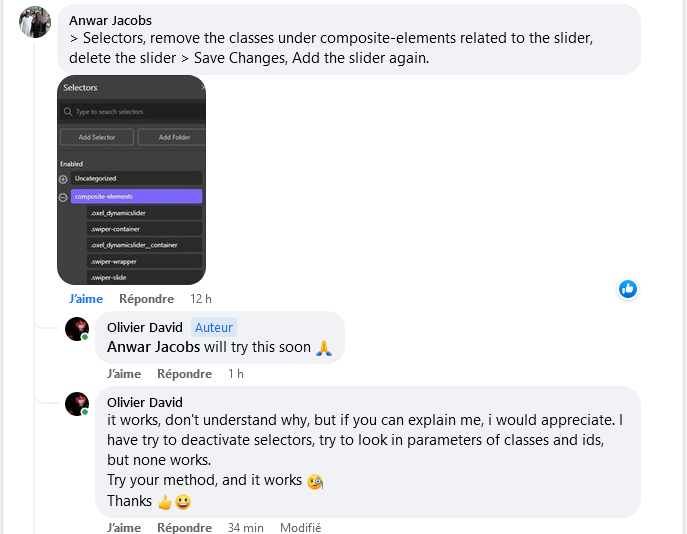Screen dimensions: 687x534
Task: Click Répondre under the 'it works' comment
Action: tap(184, 527)
